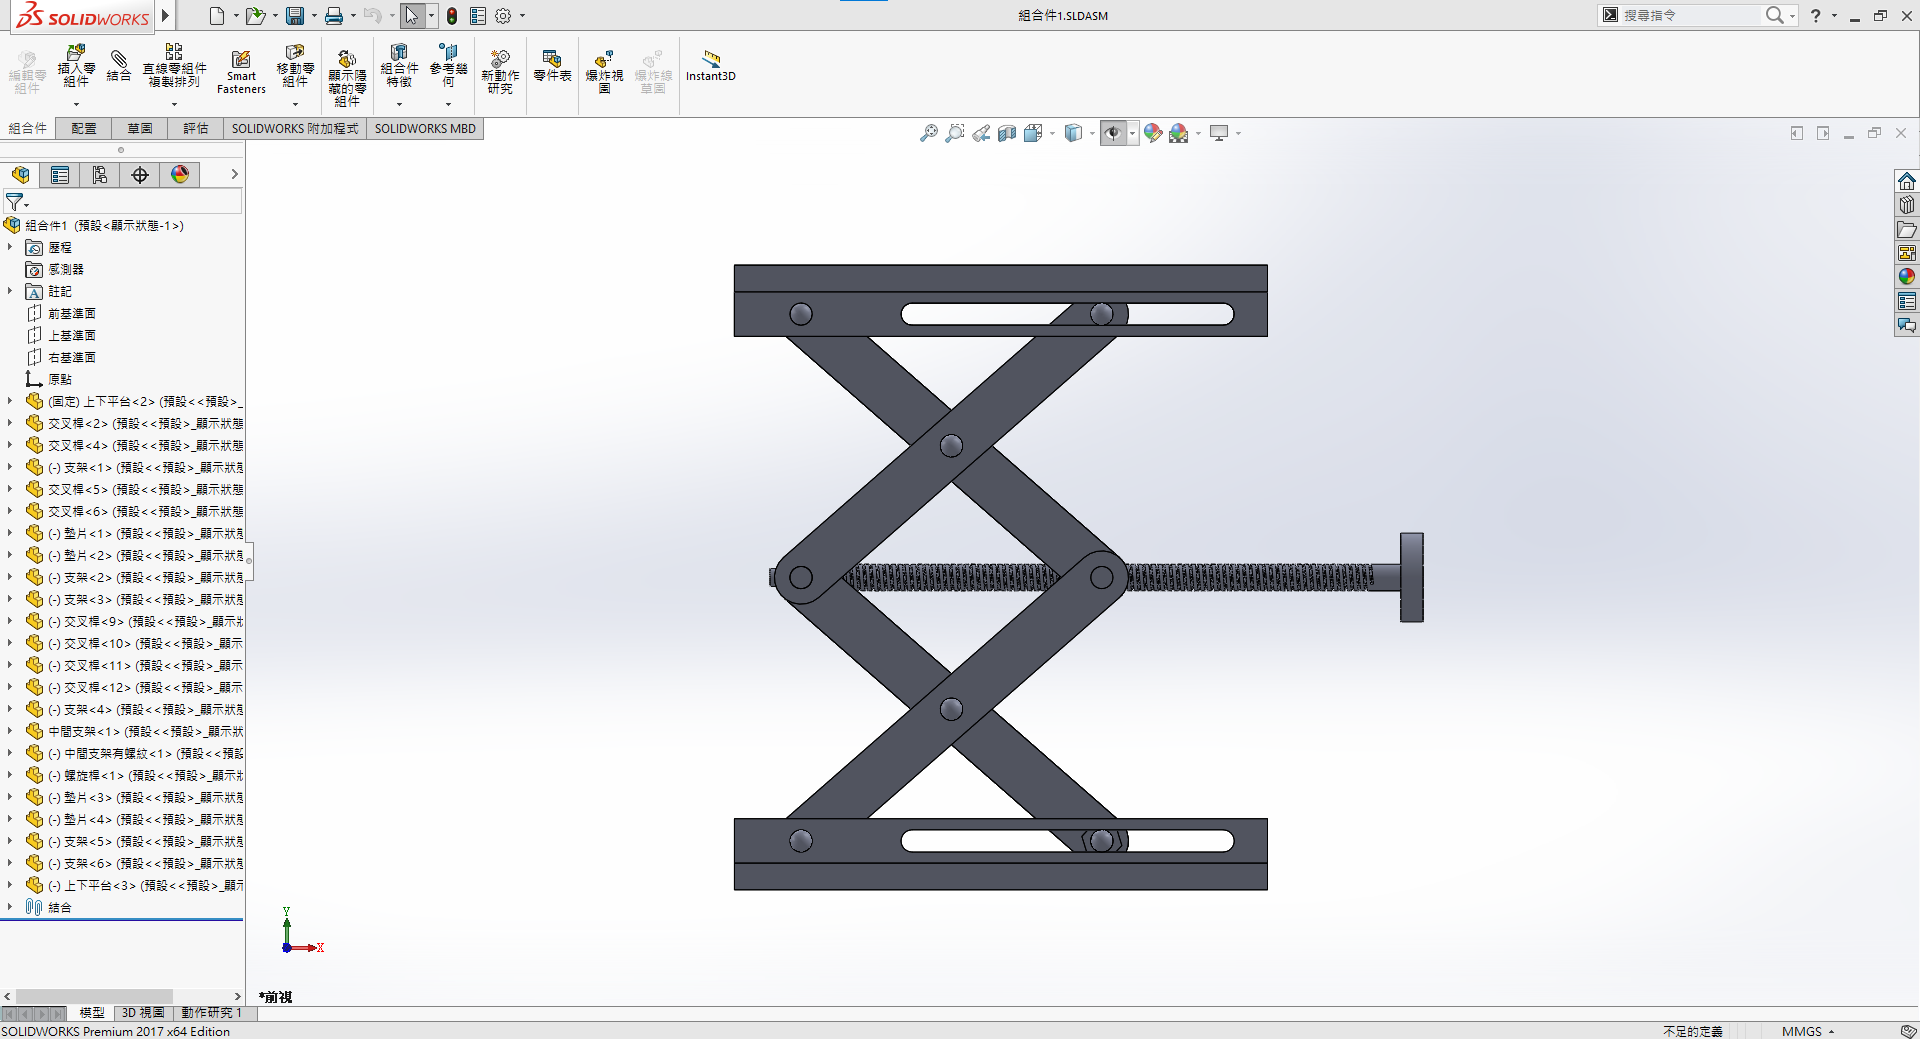This screenshot has height=1039, width=1920.
Task: Click 顯示隱藏的零組件 tool
Action: [347, 78]
